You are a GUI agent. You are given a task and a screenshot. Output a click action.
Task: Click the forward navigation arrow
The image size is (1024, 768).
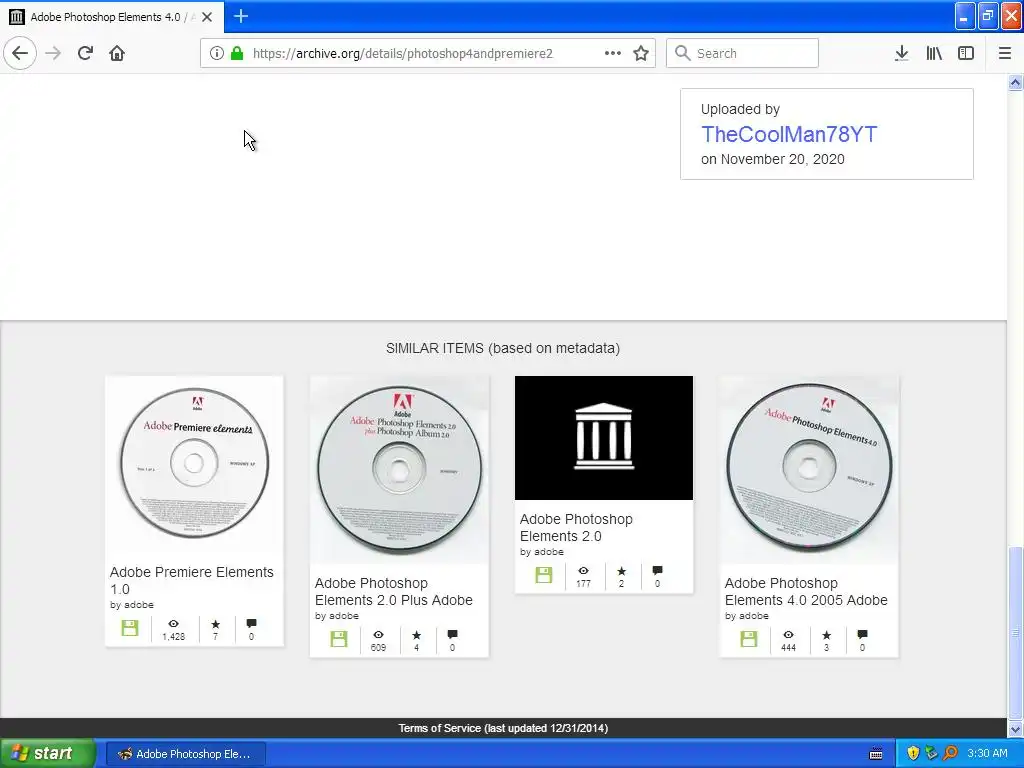(53, 53)
